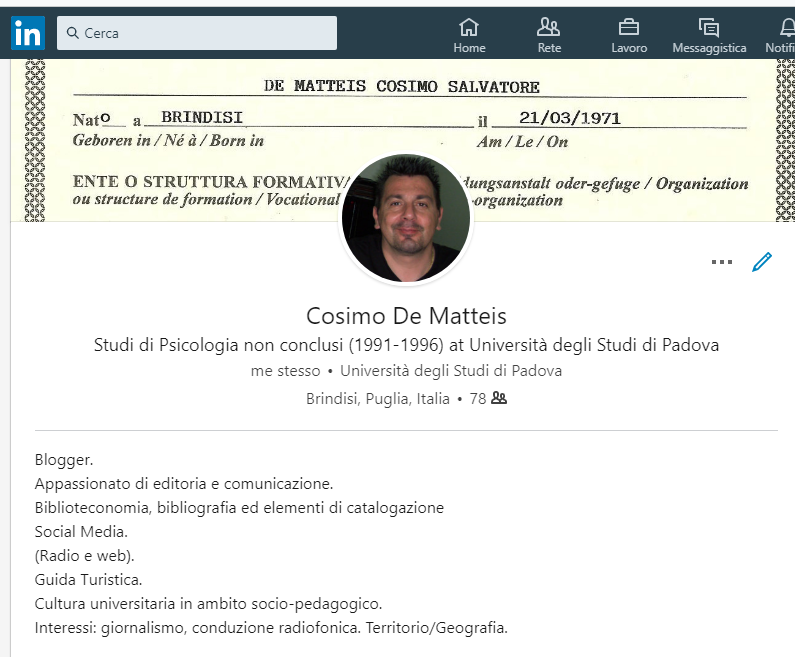Click the LinkedIn logo icon
Viewport: 795px width, 657px height.
[x=28, y=33]
